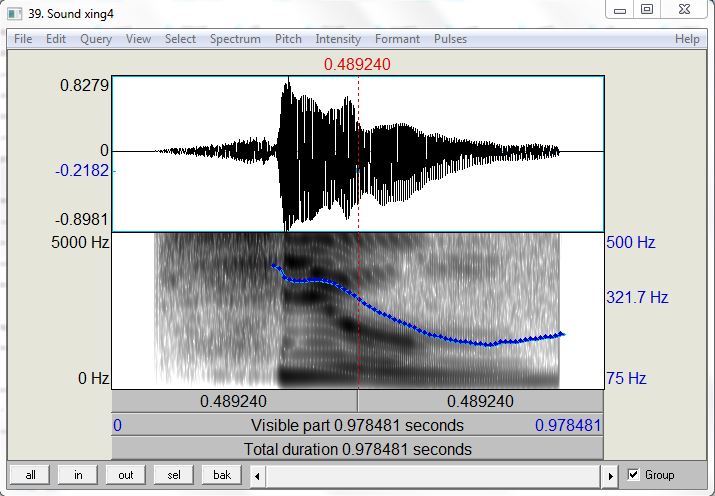The image size is (715, 496).
Task: Play the left 0.489240 segment bar
Action: (234, 402)
